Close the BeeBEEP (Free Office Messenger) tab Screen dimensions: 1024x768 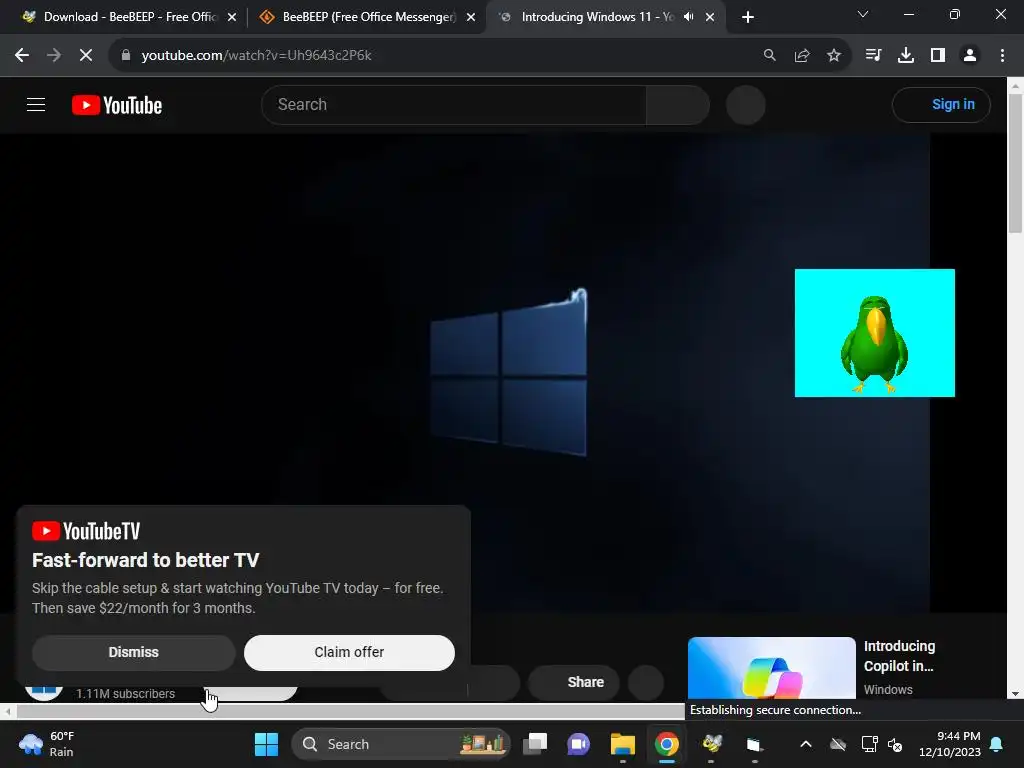click(x=471, y=18)
